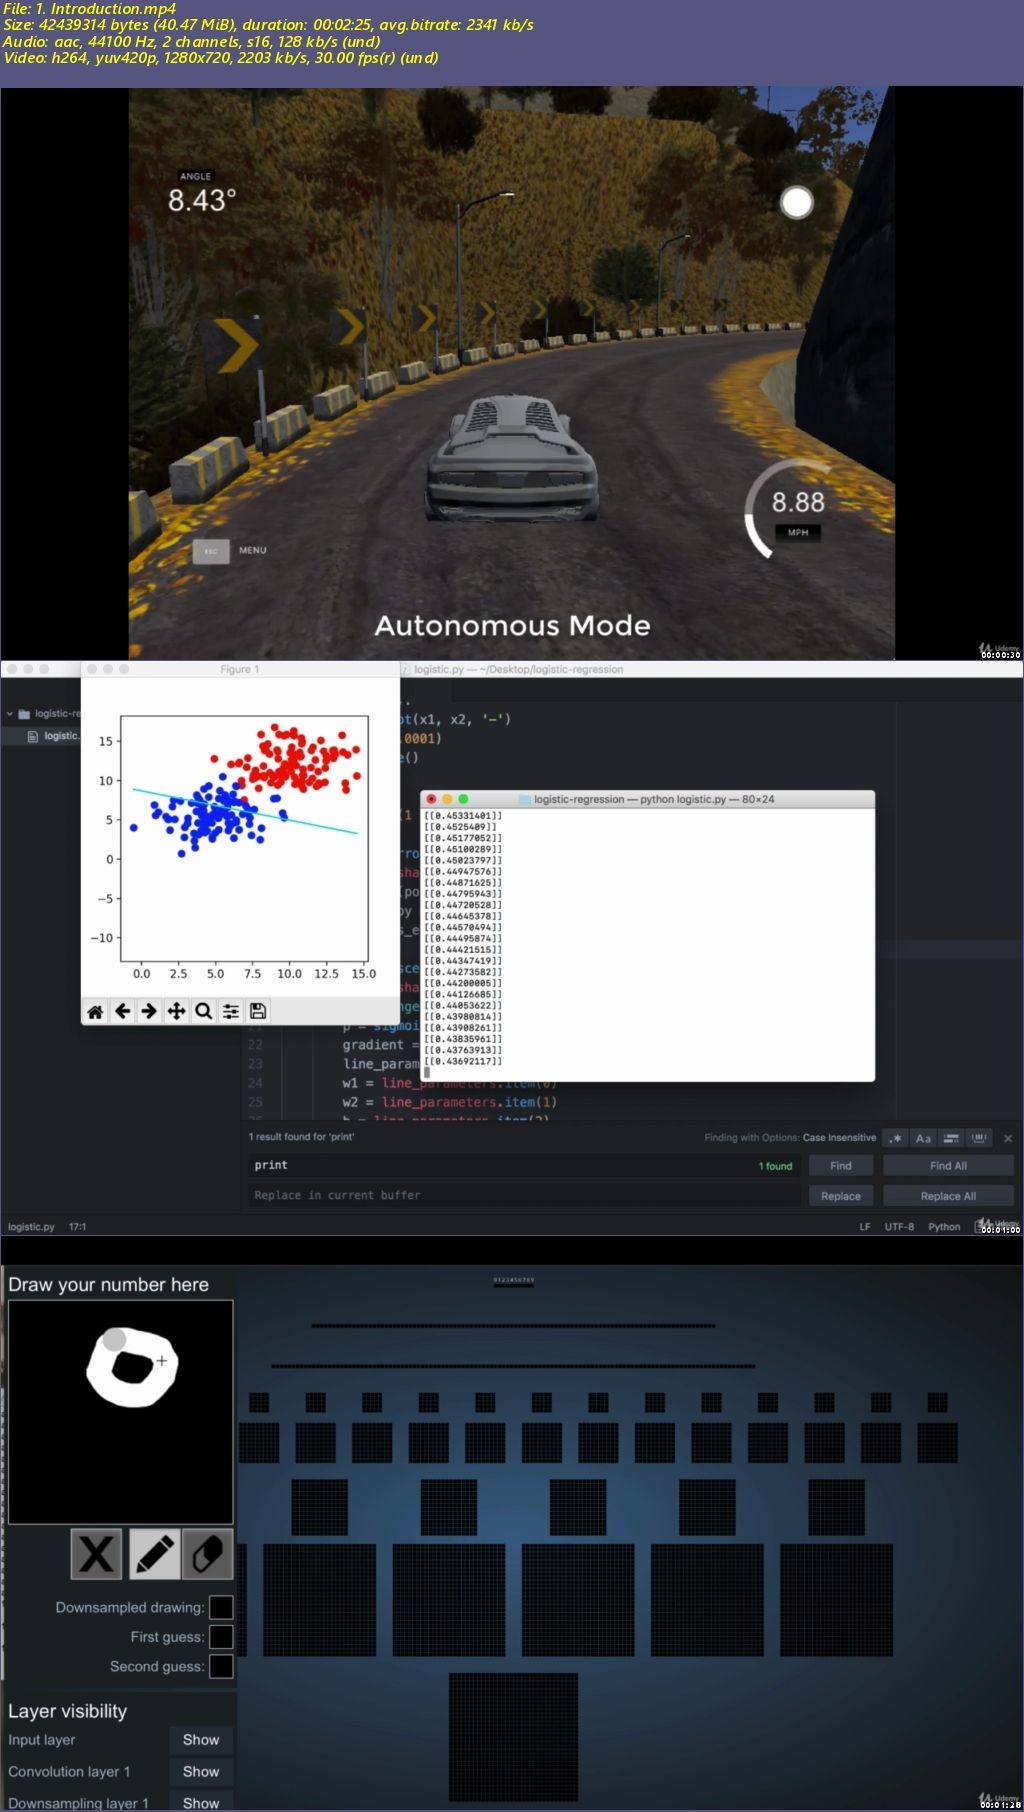Toggle the Match Case (Aa) option
Viewport: 1024px width, 1812px height.
pyautogui.click(x=923, y=1138)
